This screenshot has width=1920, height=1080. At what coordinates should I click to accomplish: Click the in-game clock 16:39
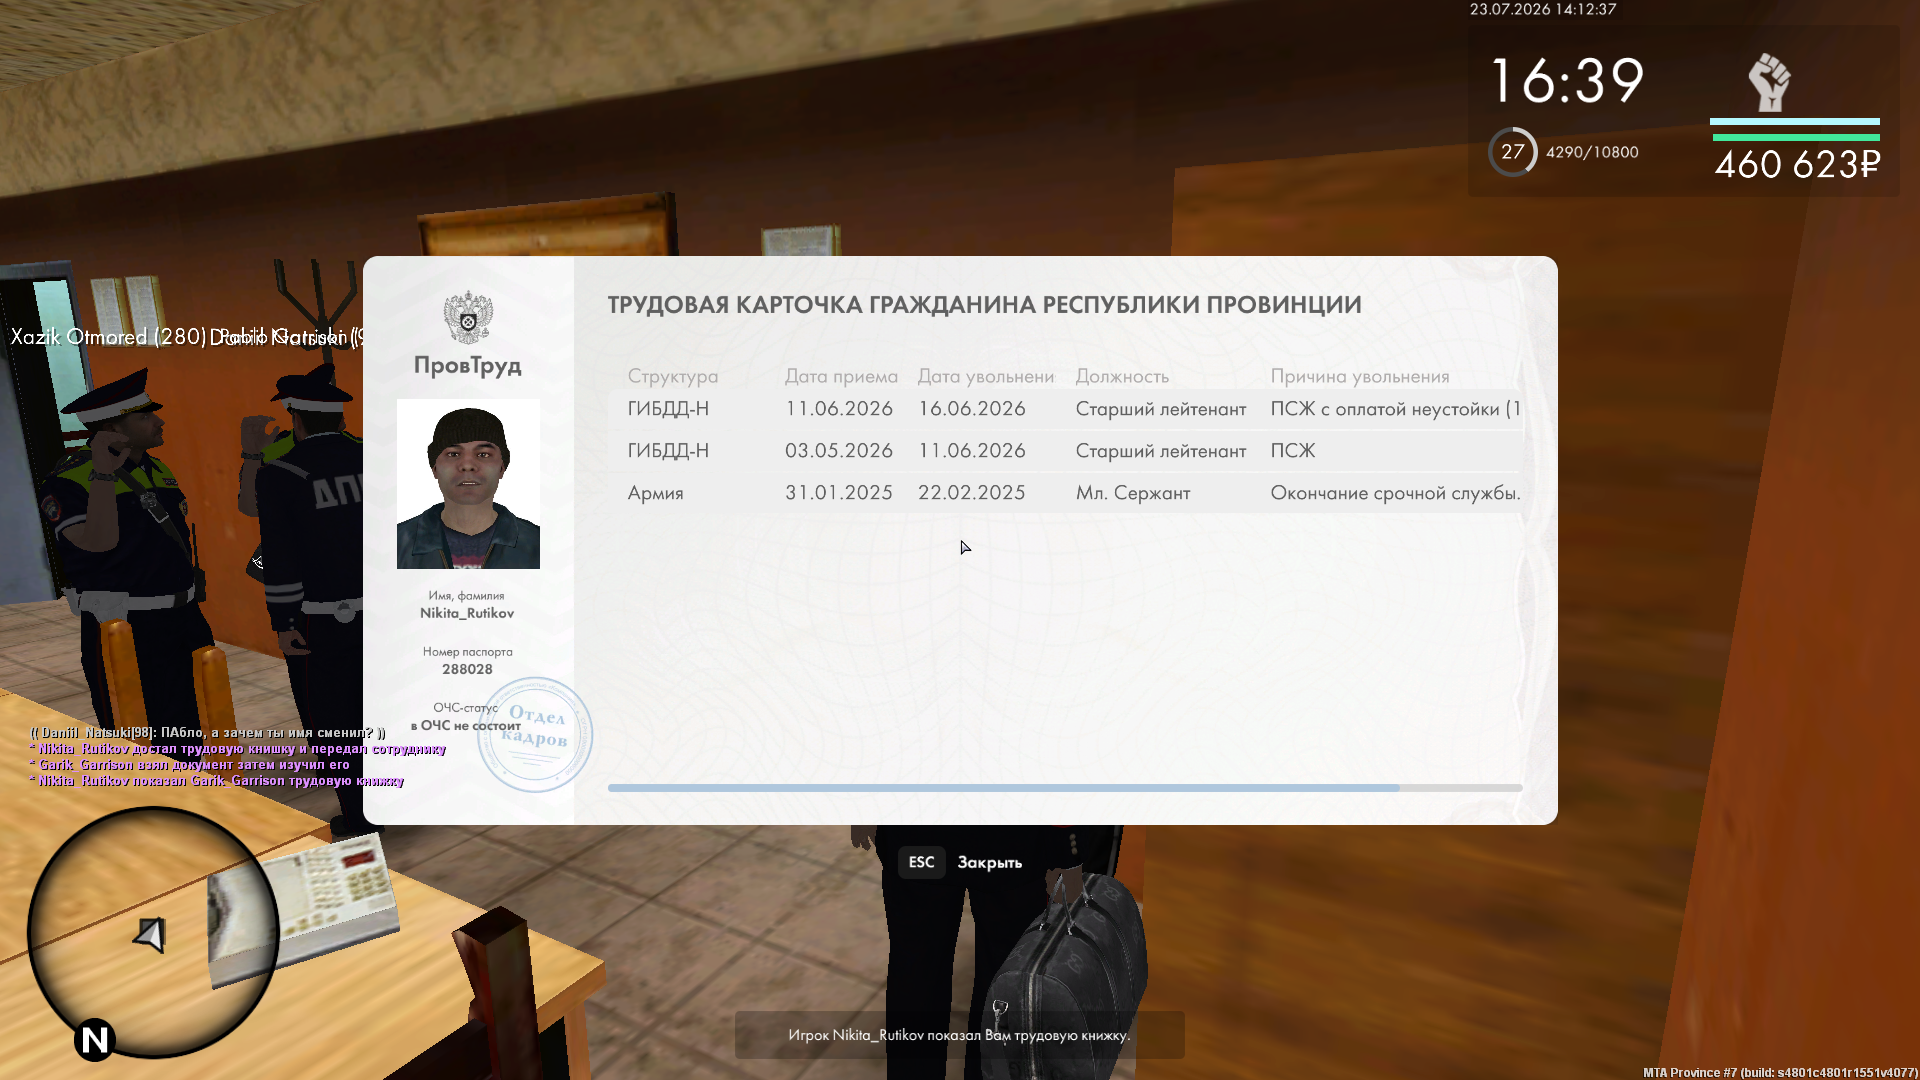pyautogui.click(x=1567, y=81)
